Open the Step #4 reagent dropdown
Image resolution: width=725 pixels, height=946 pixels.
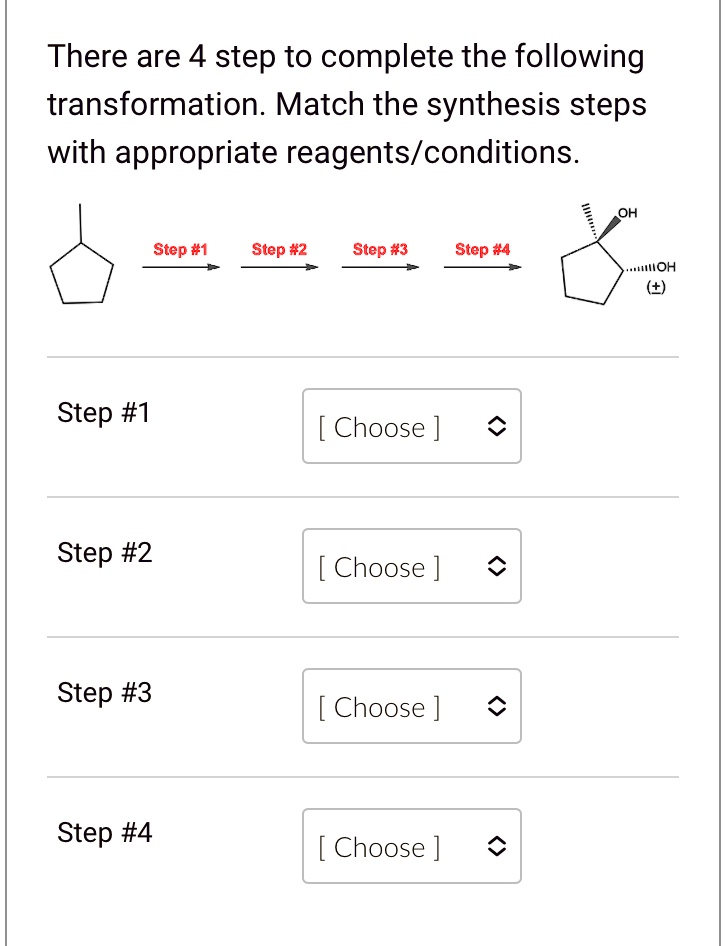[x=411, y=846]
